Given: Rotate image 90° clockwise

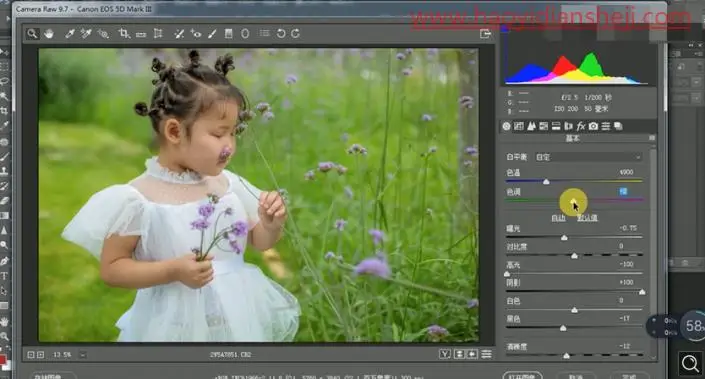Looking at the screenshot, I should pyautogui.click(x=295, y=33).
